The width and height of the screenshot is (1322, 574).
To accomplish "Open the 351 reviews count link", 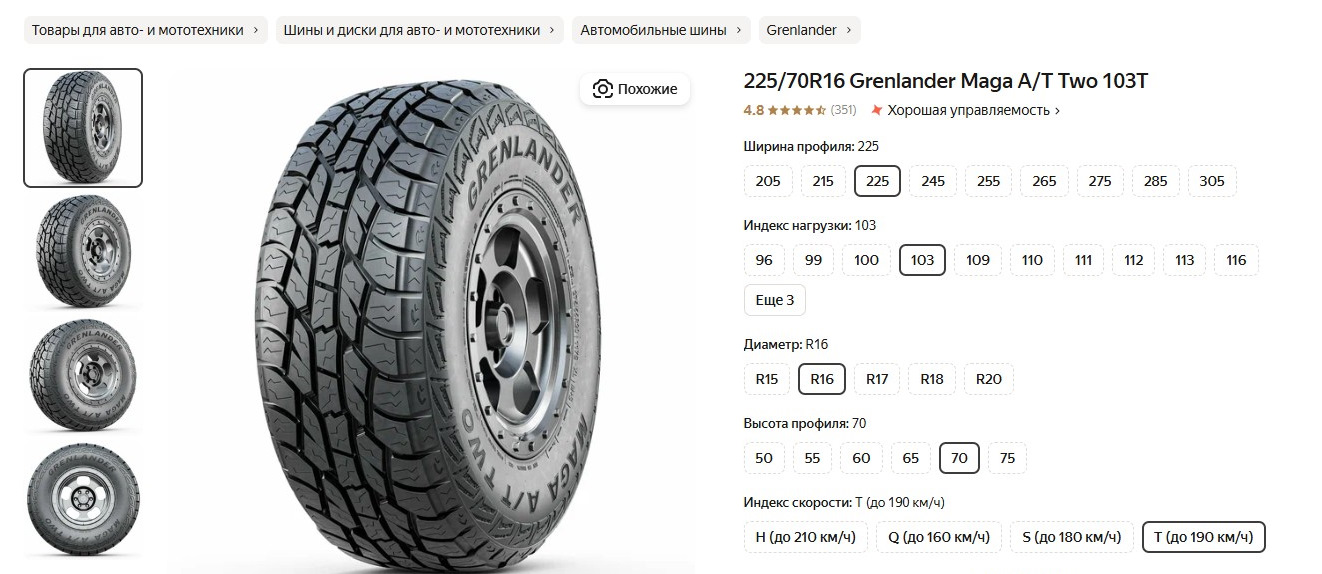I will point(844,110).
